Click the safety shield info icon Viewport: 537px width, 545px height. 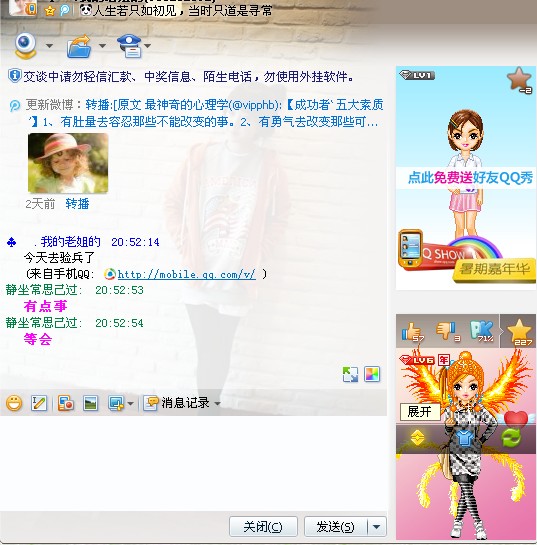pos(14,76)
